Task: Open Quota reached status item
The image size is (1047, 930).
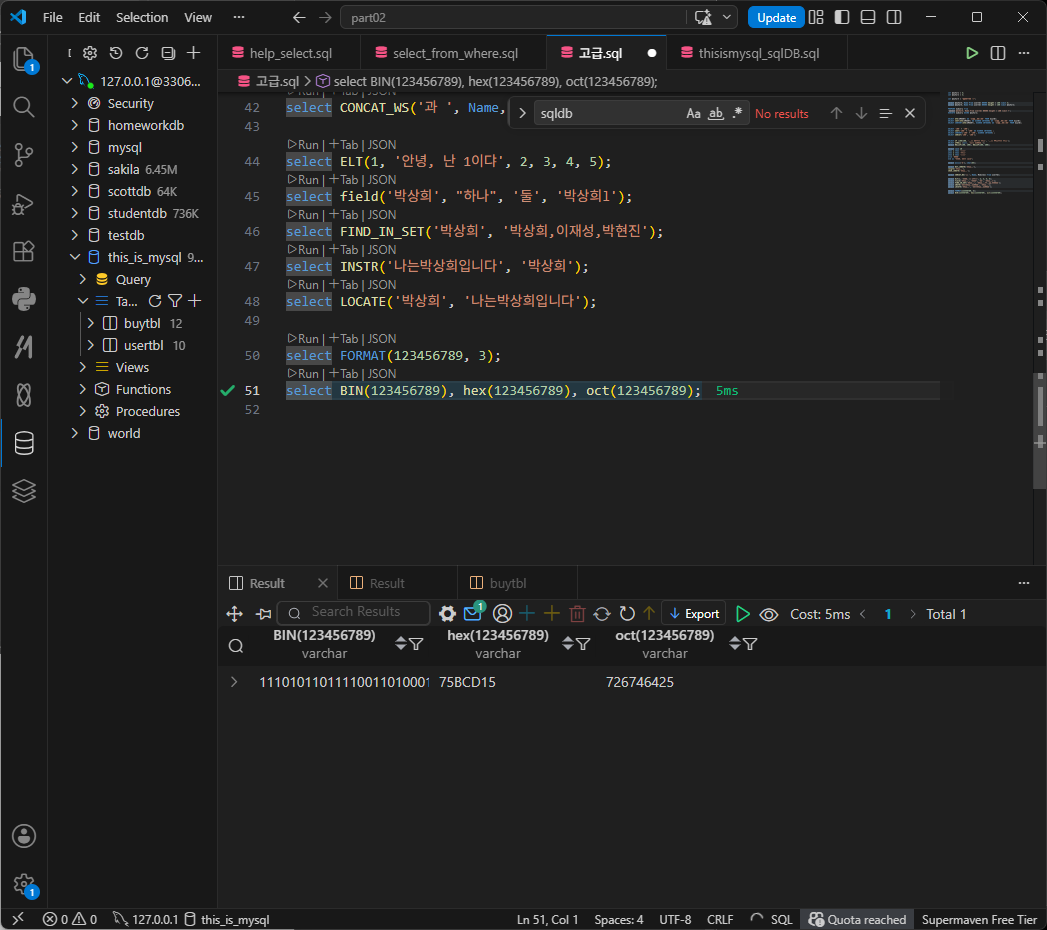Action: point(857,919)
